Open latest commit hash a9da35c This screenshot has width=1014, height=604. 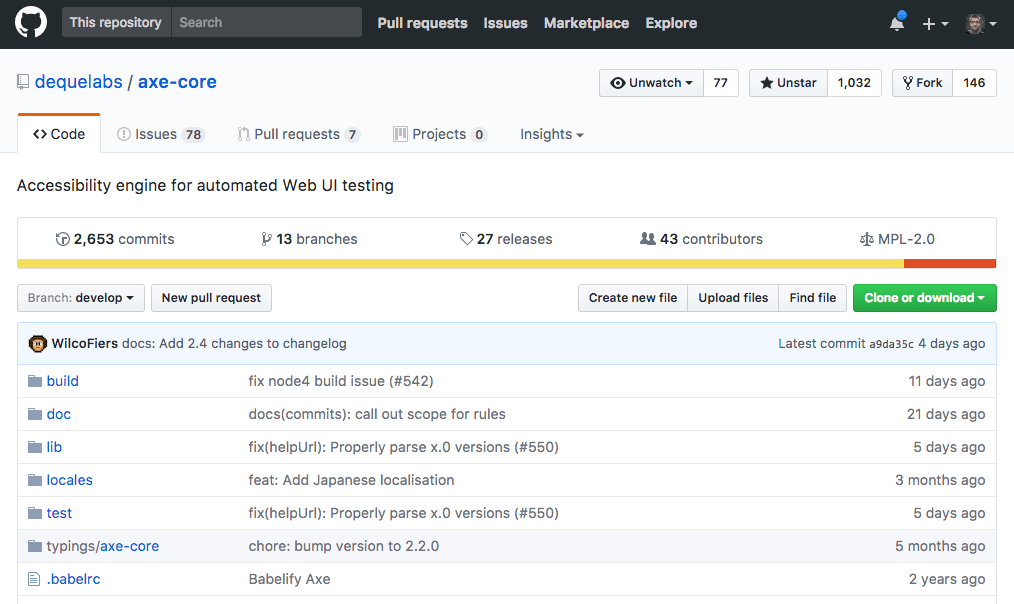tap(891, 344)
